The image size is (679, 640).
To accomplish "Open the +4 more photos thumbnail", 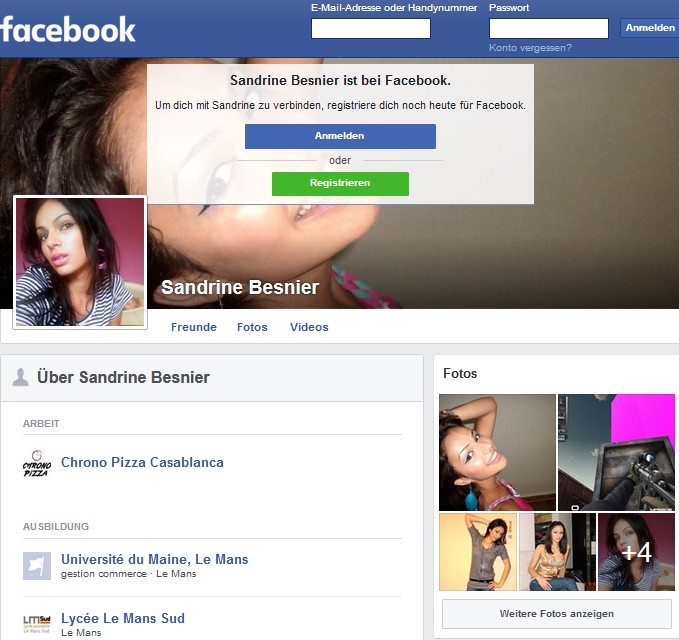I will 636,552.
